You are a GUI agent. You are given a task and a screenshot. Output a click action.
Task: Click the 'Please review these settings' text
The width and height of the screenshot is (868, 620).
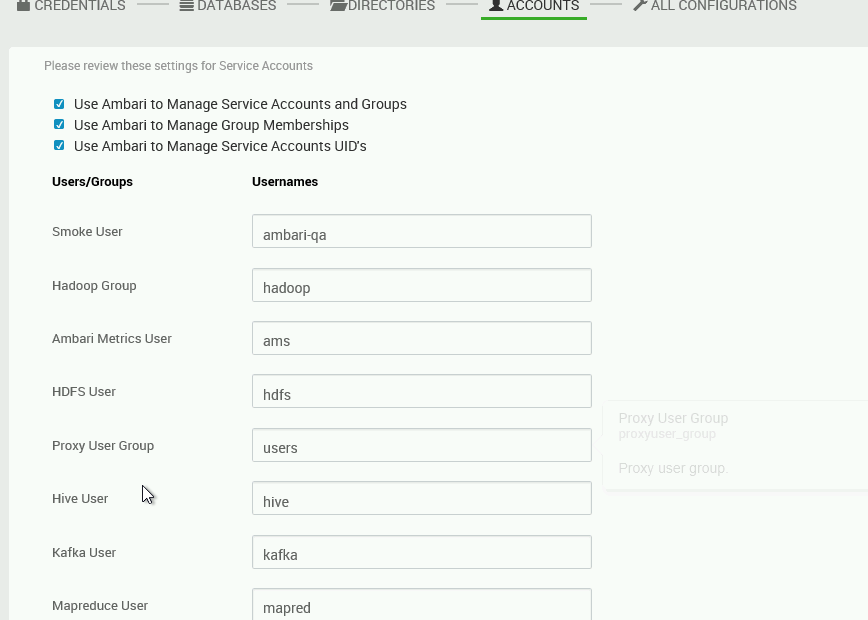point(178,66)
